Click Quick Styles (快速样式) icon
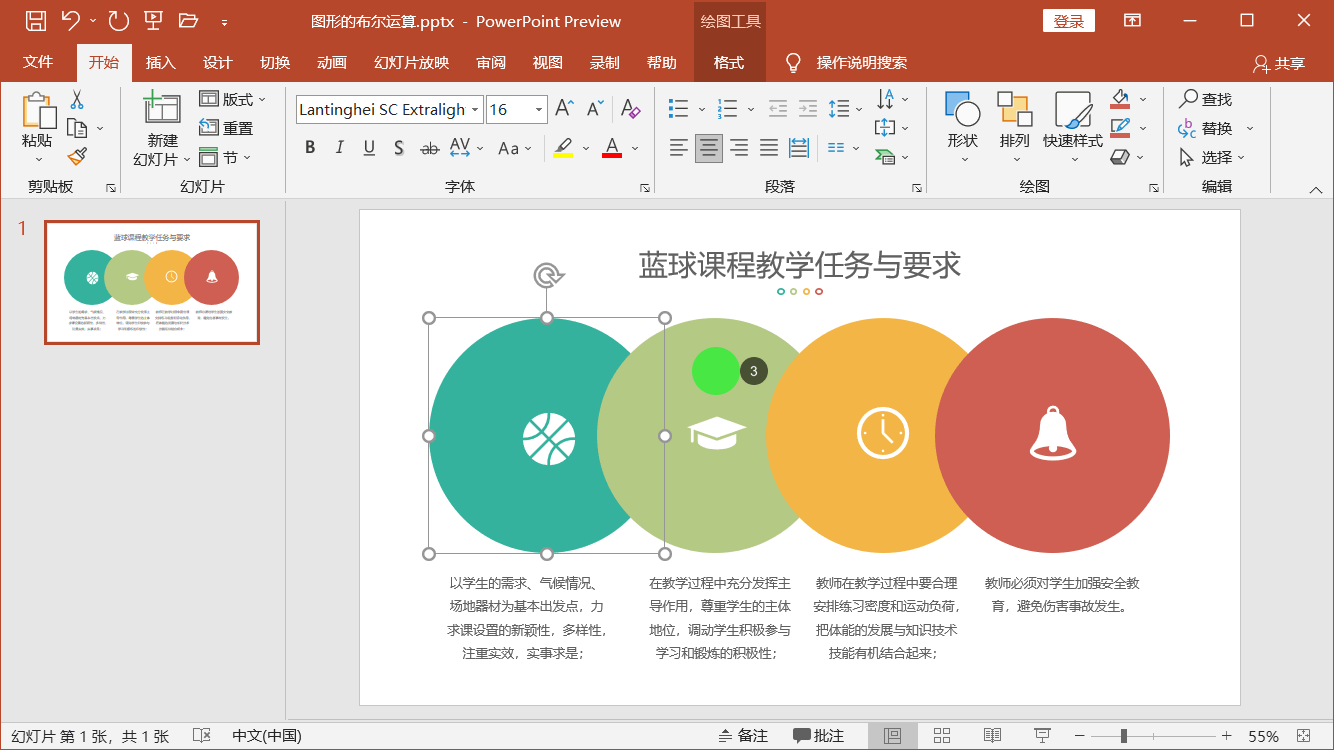Viewport: 1334px width, 750px height. 1073,109
